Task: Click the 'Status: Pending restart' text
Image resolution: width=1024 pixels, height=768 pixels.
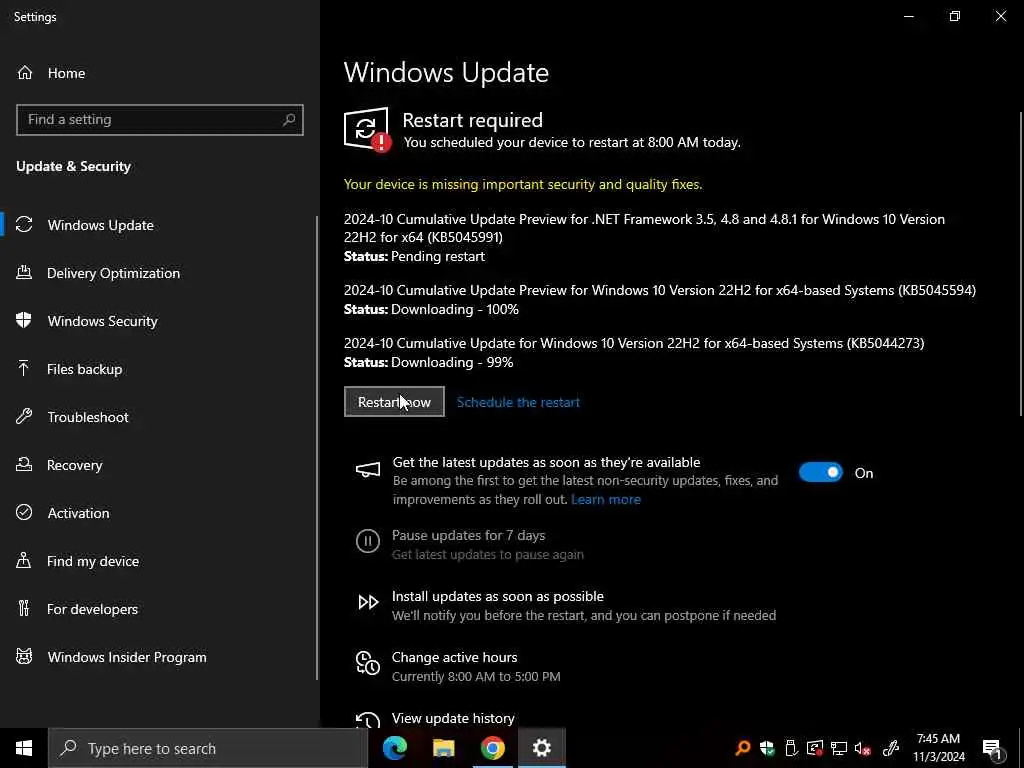Action: pos(414,257)
